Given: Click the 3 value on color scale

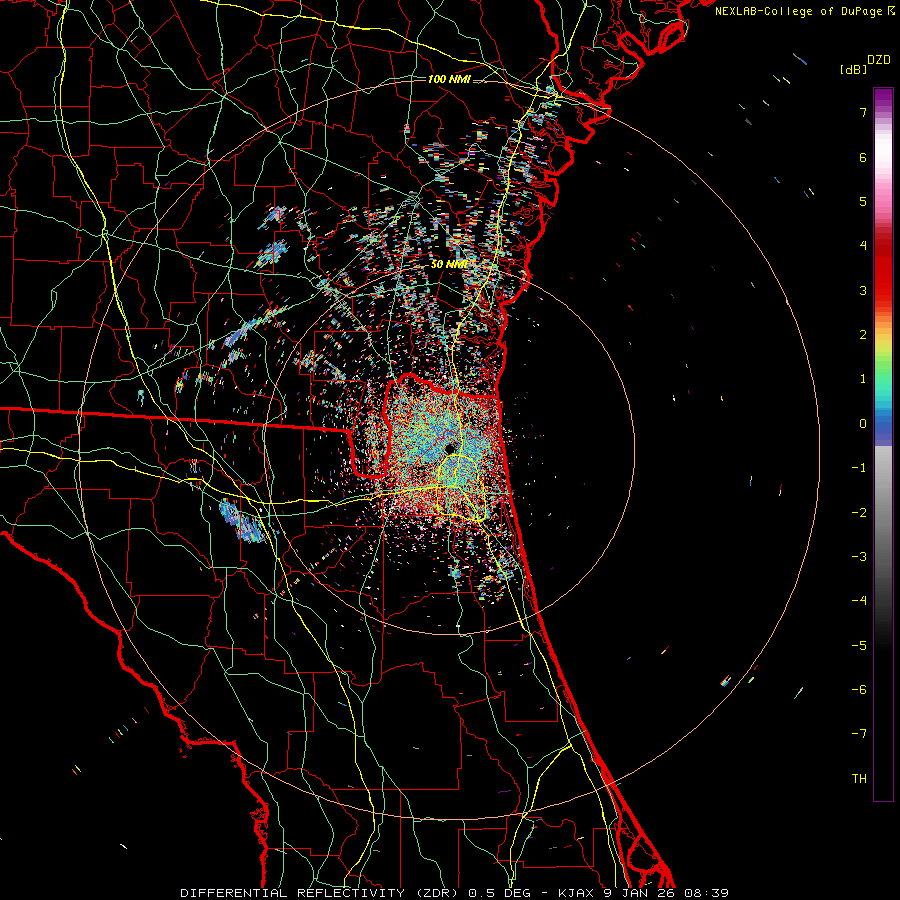Looking at the screenshot, I should coord(863,290).
